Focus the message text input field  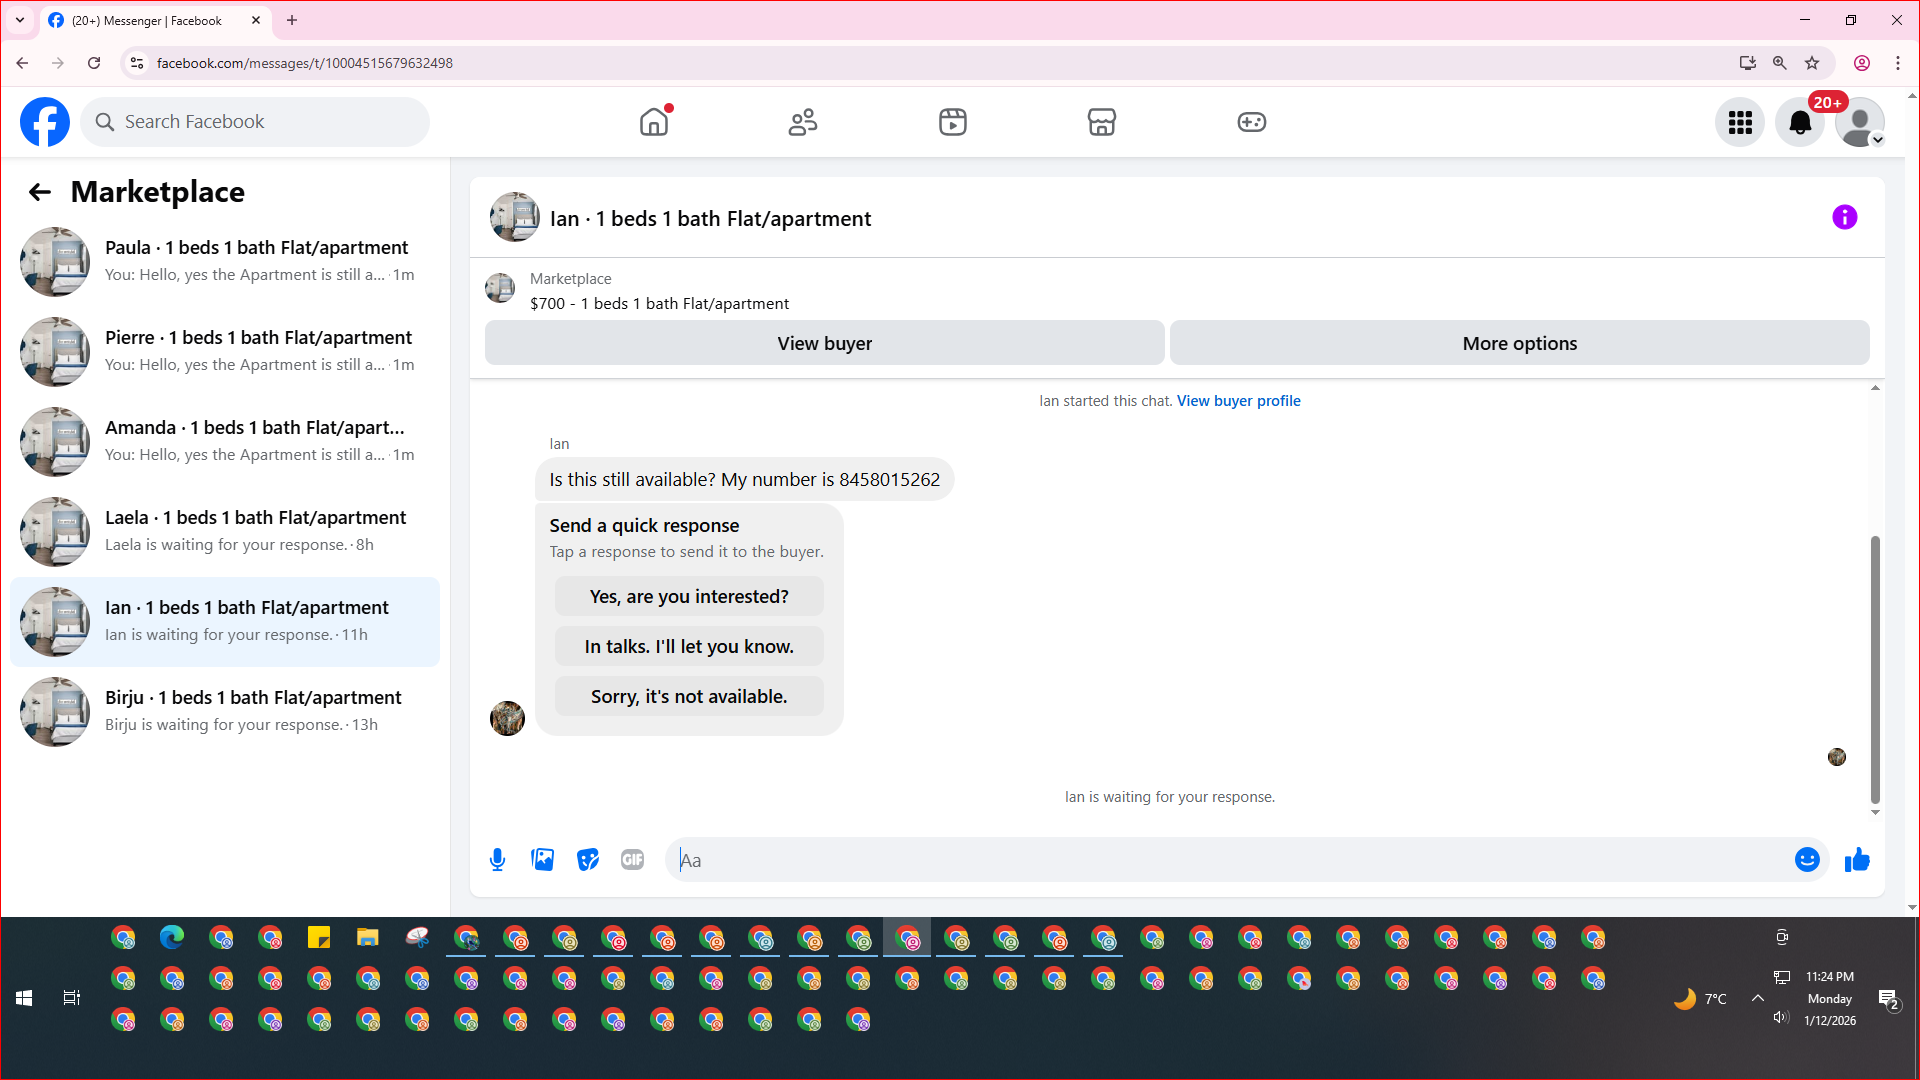click(1230, 860)
